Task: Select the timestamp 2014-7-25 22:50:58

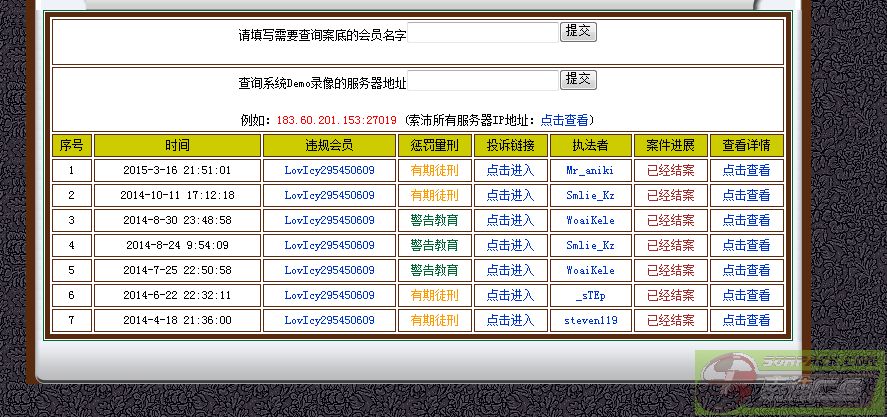Action: (x=177, y=270)
